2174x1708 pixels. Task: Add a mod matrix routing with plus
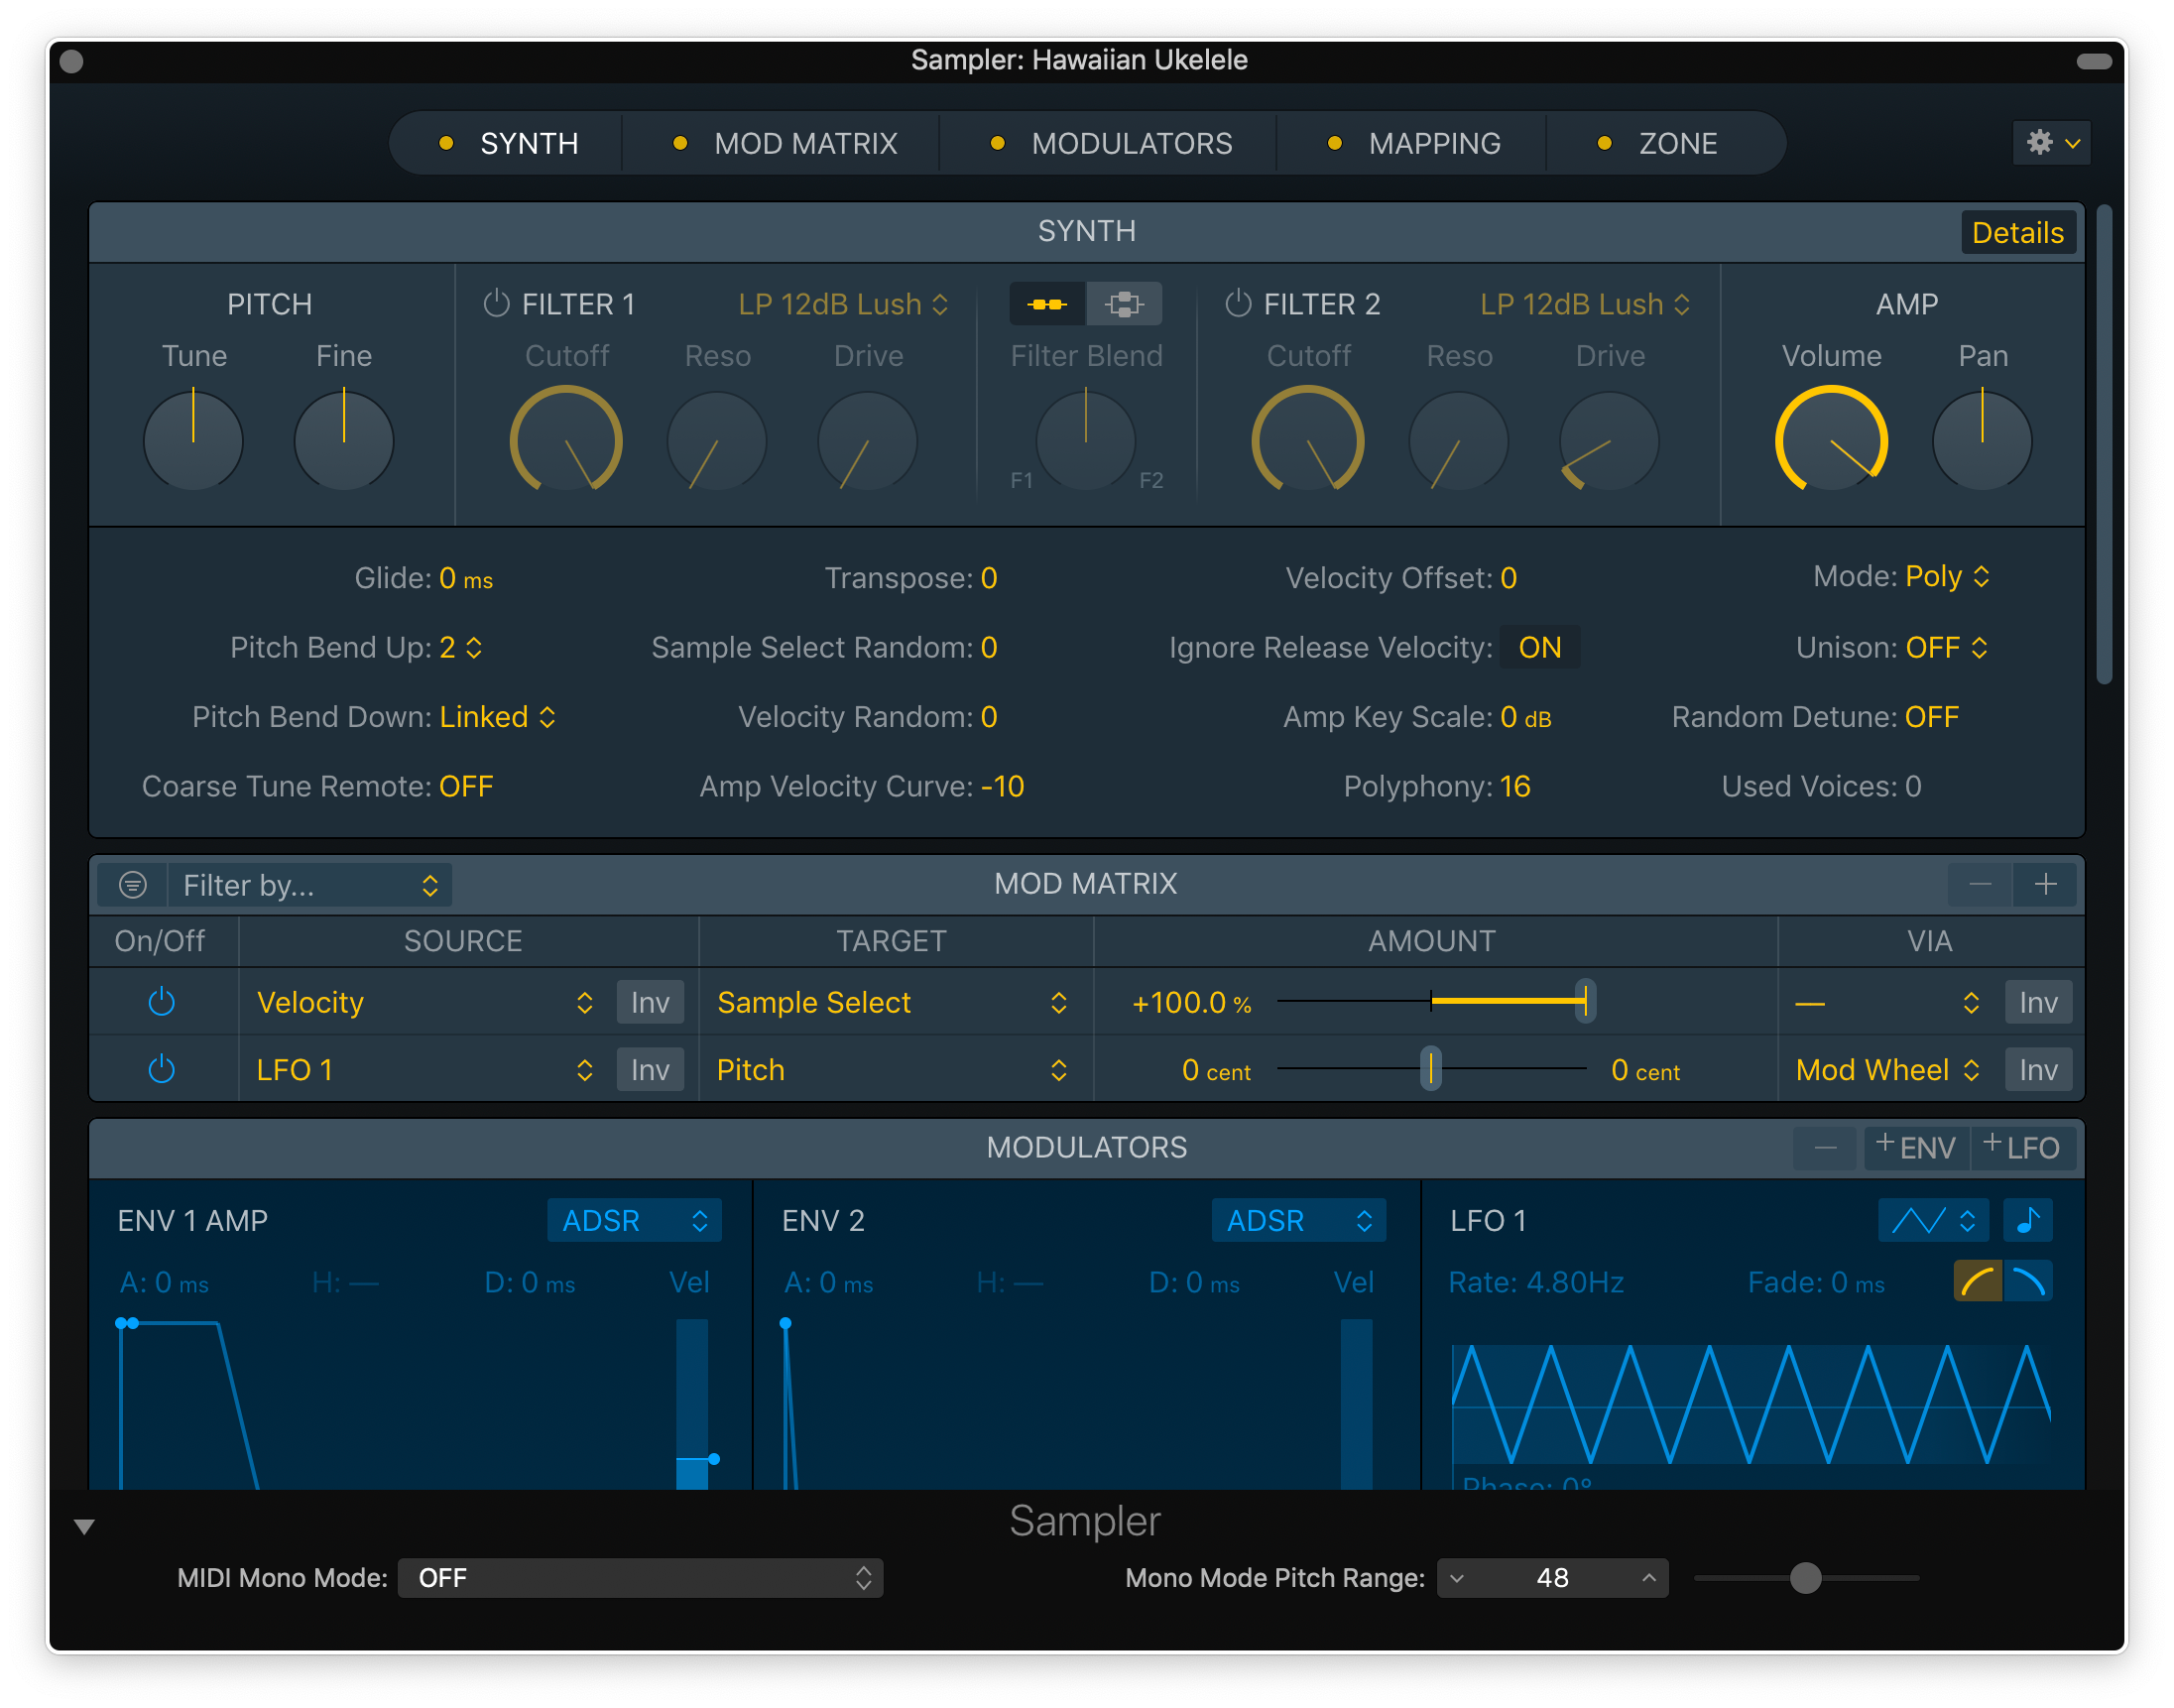2045,884
